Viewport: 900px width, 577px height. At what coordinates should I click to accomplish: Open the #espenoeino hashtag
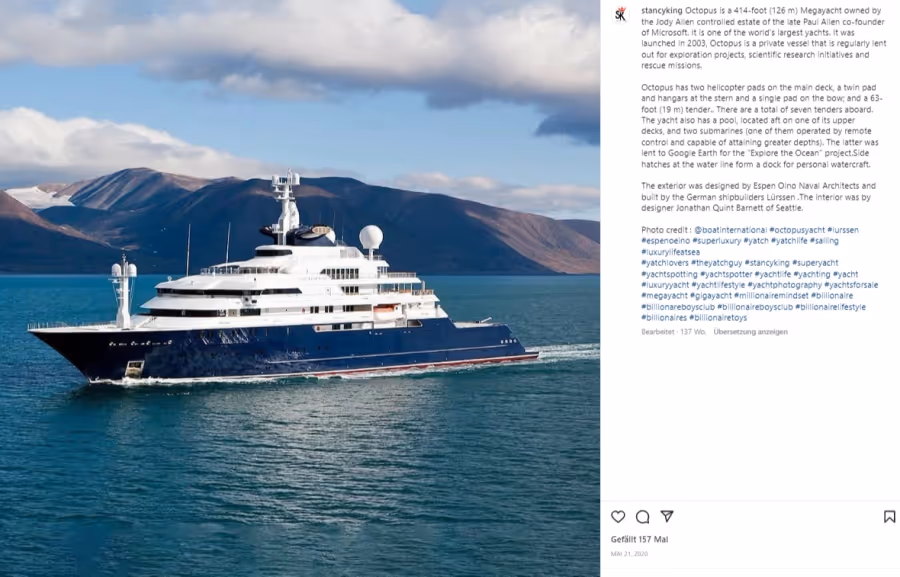tap(665, 241)
